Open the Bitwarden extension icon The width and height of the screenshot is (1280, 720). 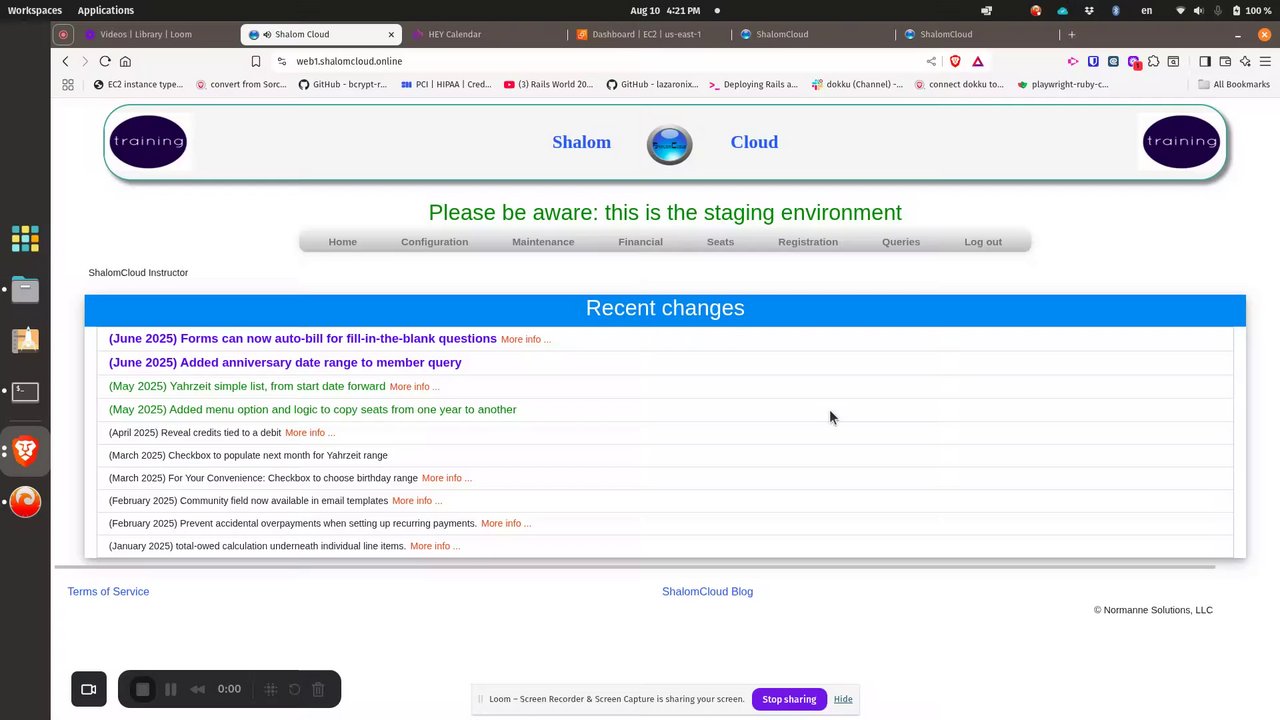click(x=1093, y=61)
